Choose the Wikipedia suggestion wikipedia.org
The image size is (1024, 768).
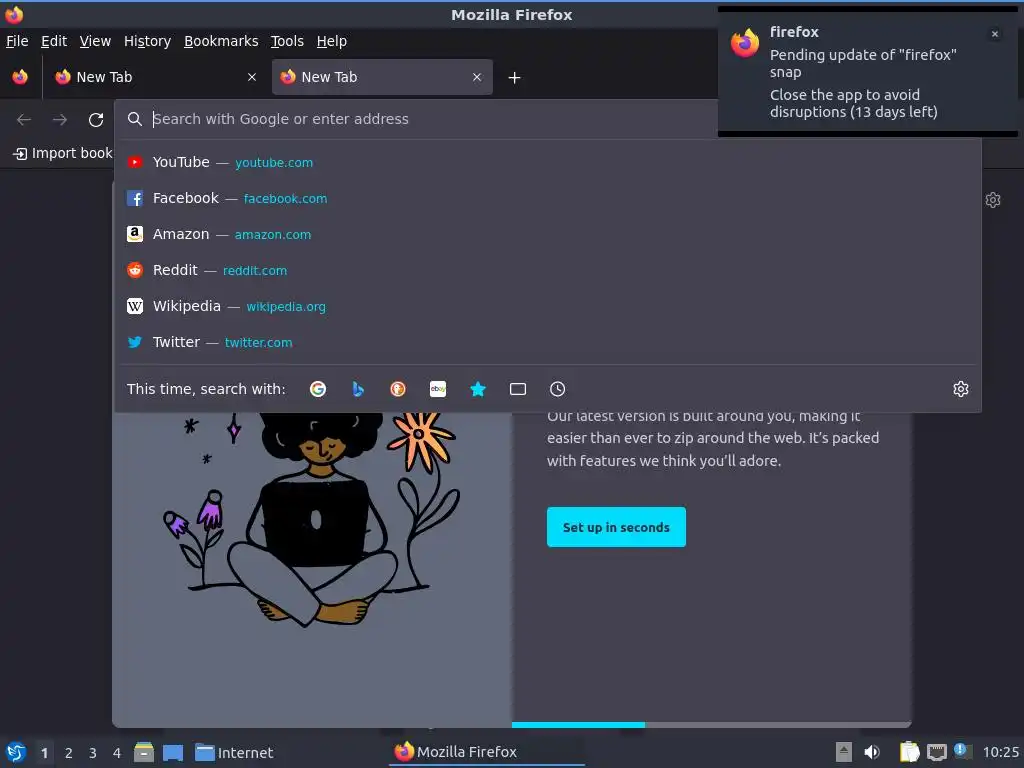(547, 306)
